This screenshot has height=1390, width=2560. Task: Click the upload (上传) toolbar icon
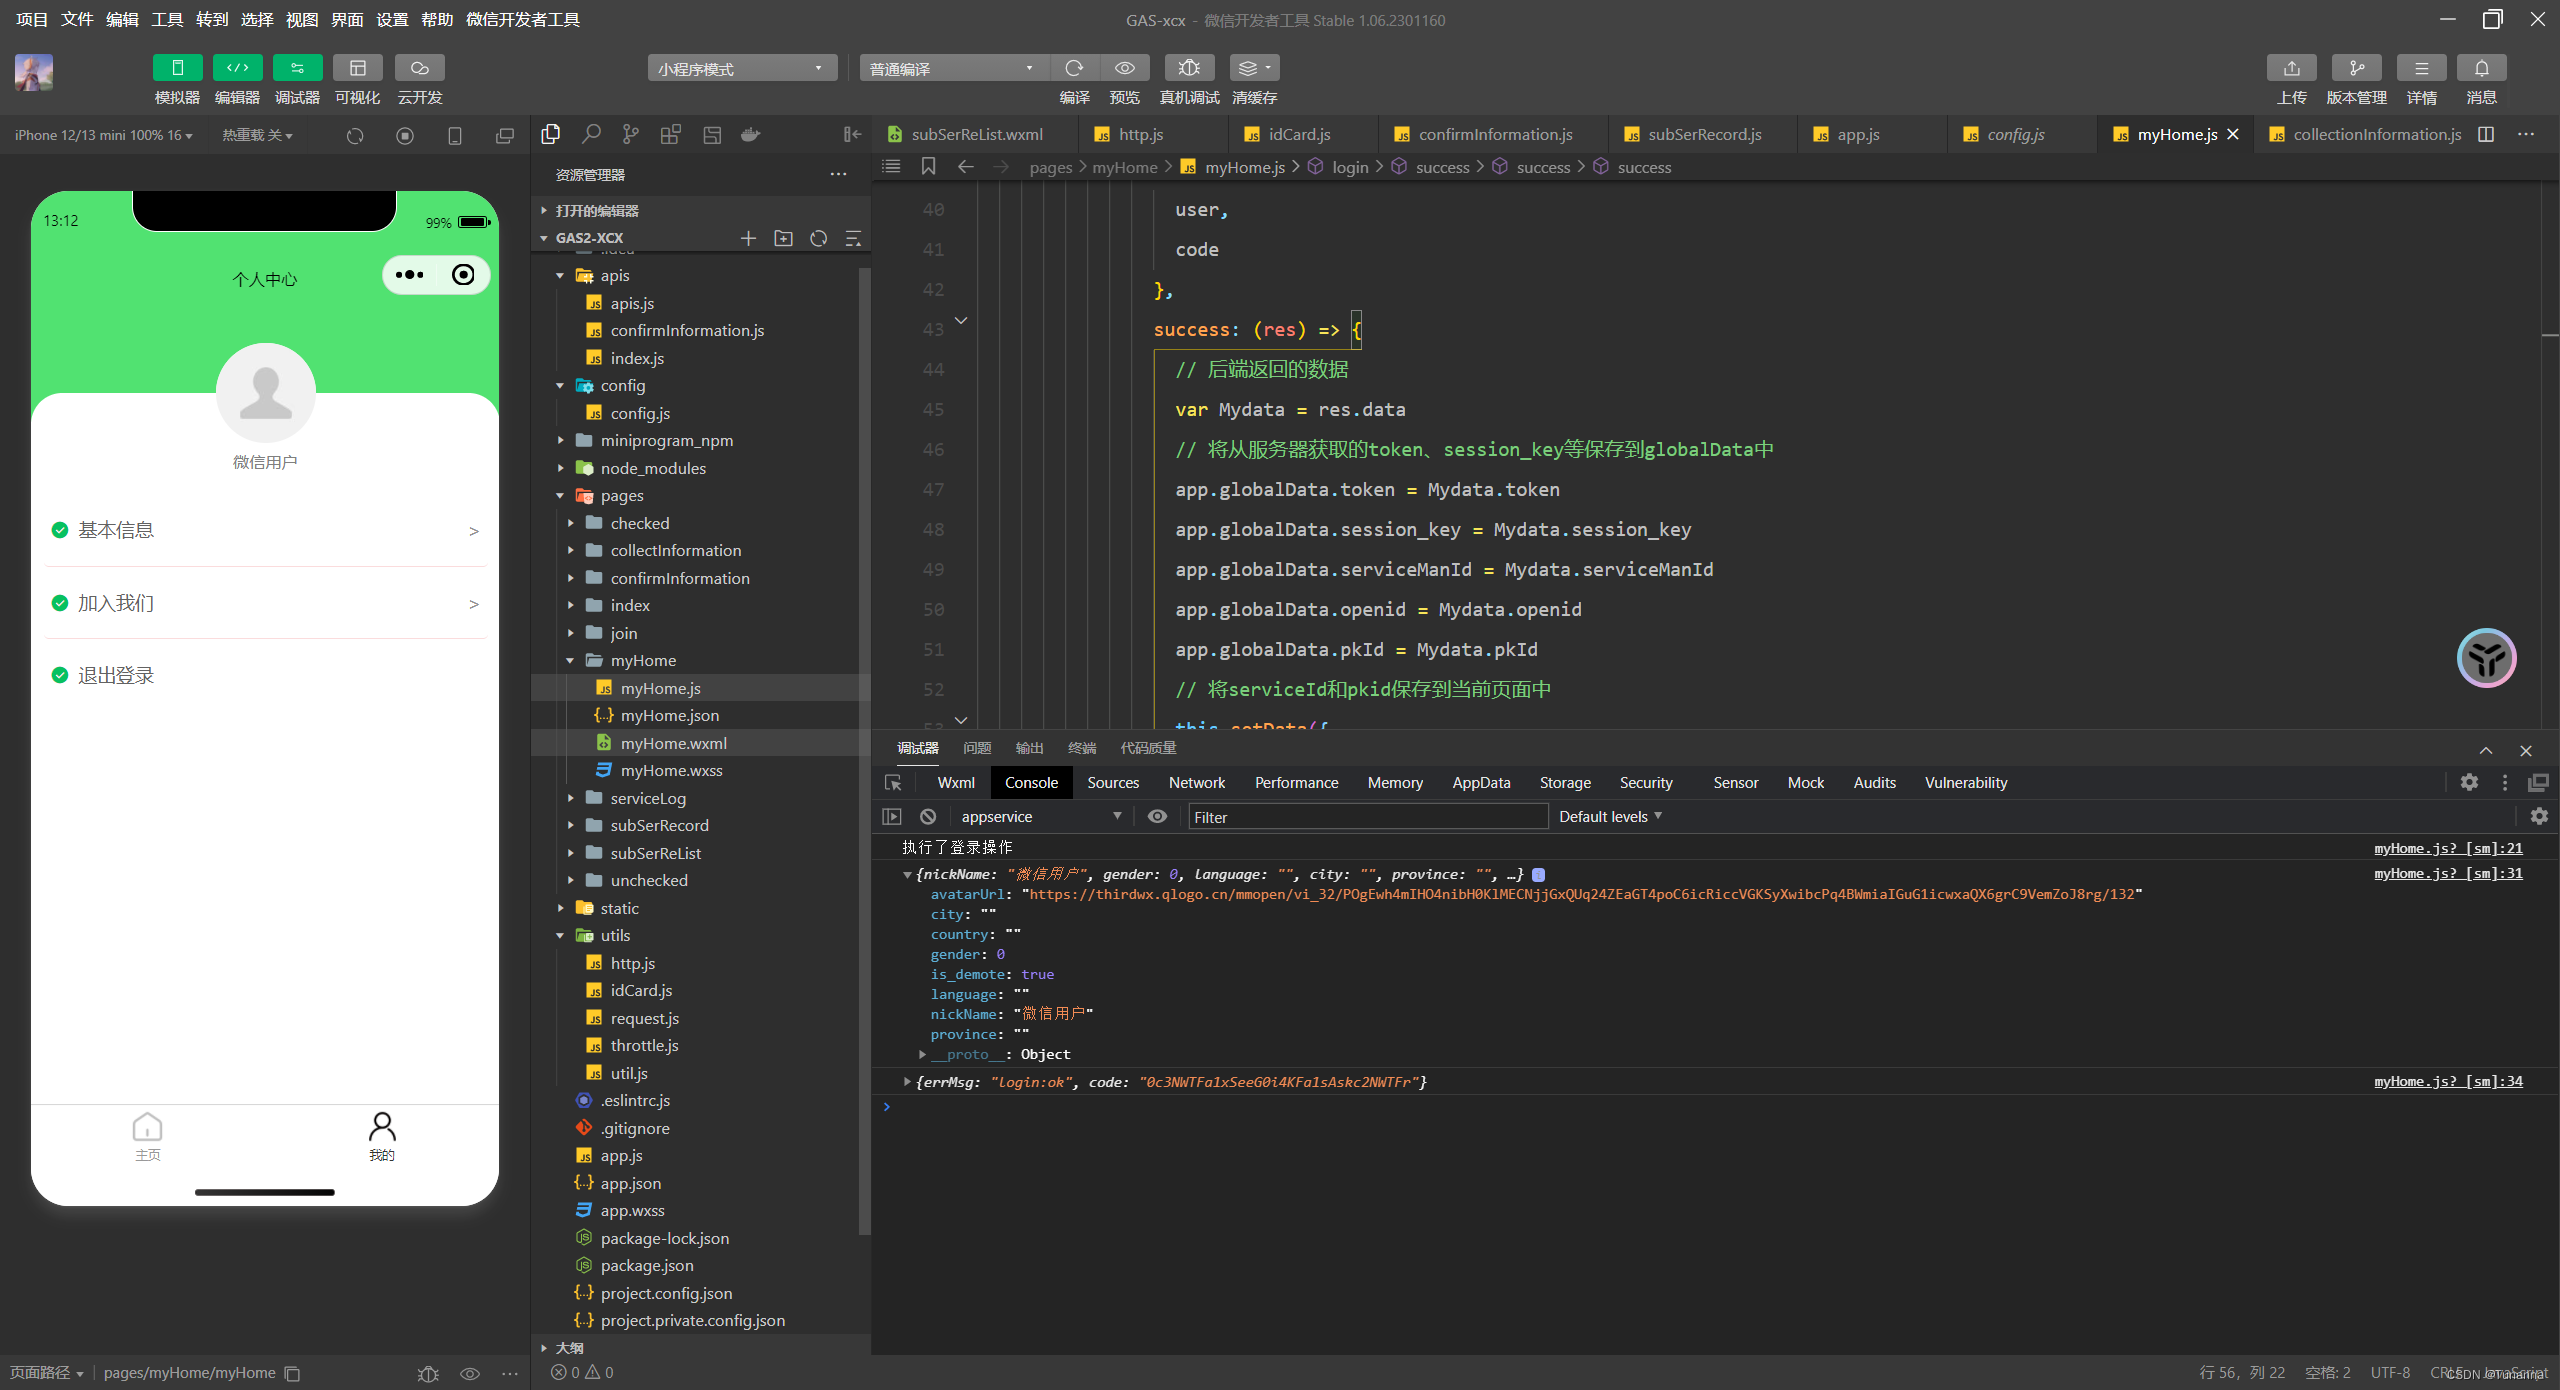[2291, 68]
